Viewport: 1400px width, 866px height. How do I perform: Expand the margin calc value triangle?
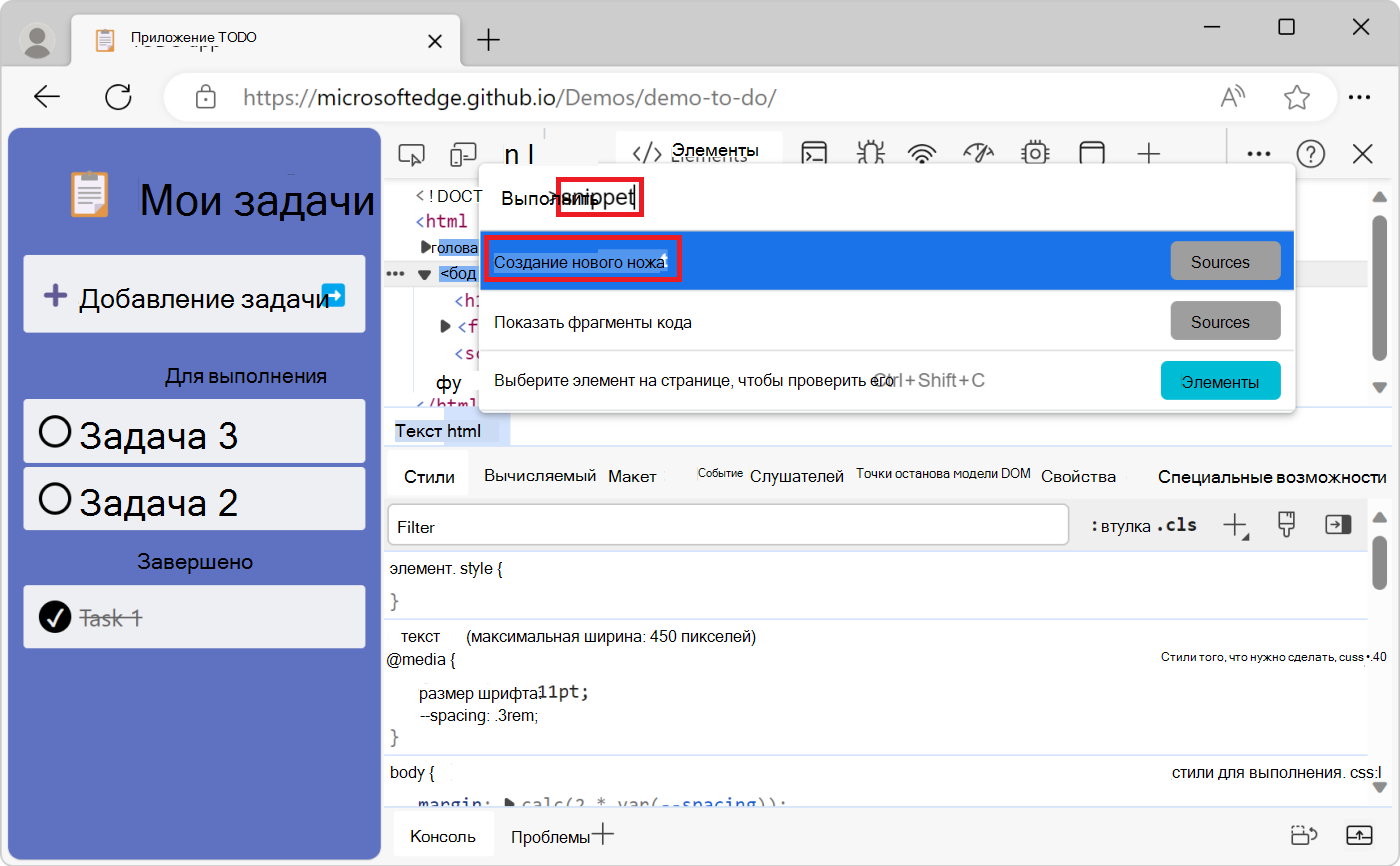click(510, 802)
